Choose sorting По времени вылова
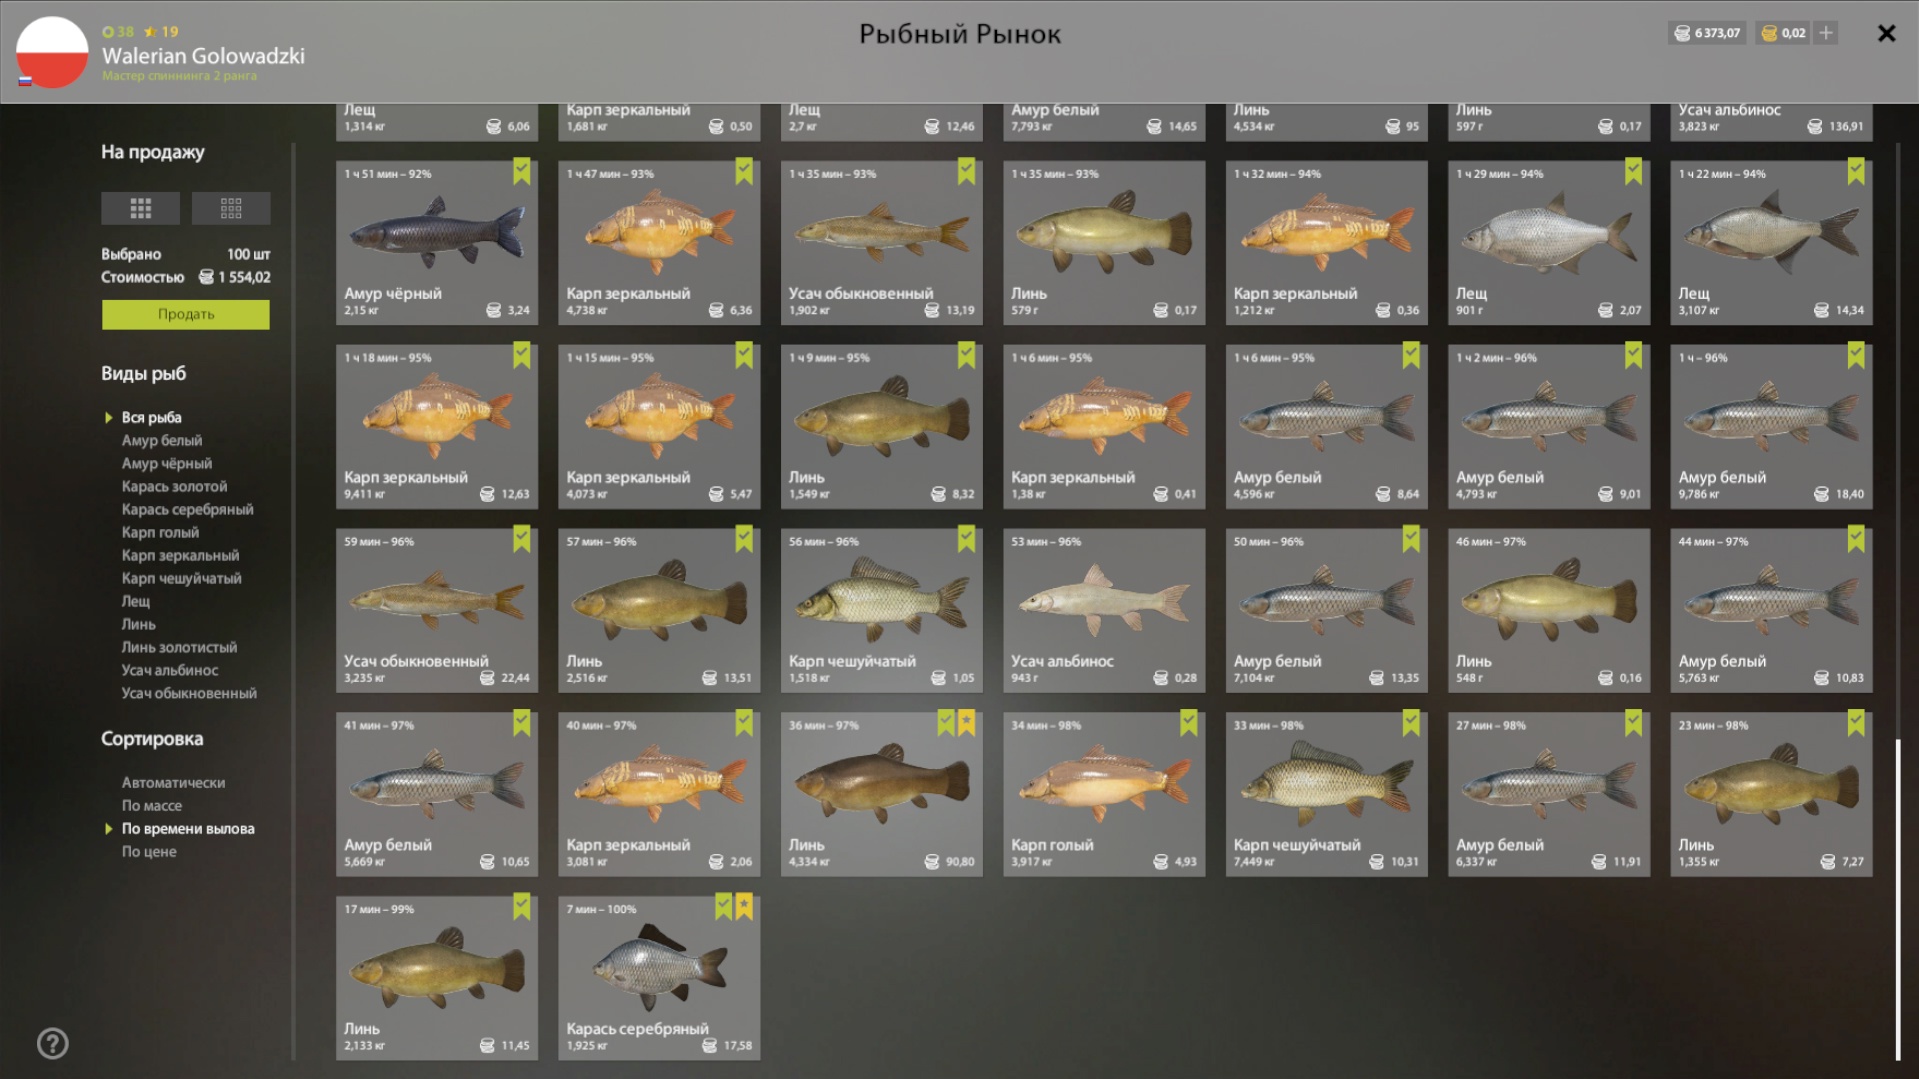 188,828
